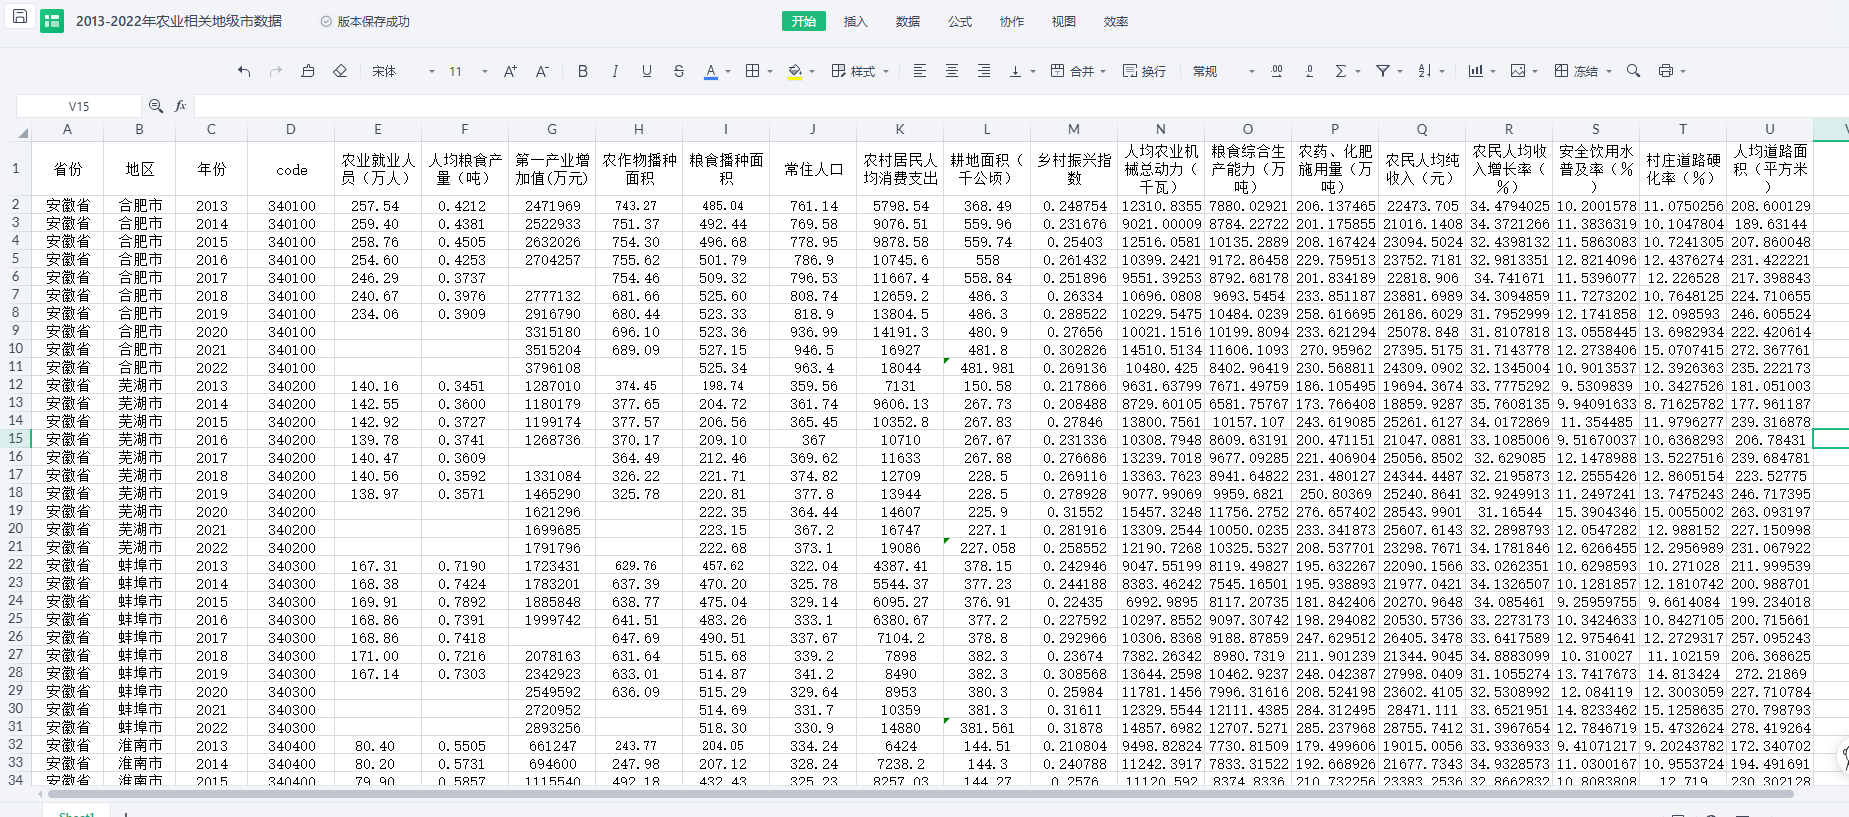
Task: Click the eraser clear format icon
Action: [340, 71]
